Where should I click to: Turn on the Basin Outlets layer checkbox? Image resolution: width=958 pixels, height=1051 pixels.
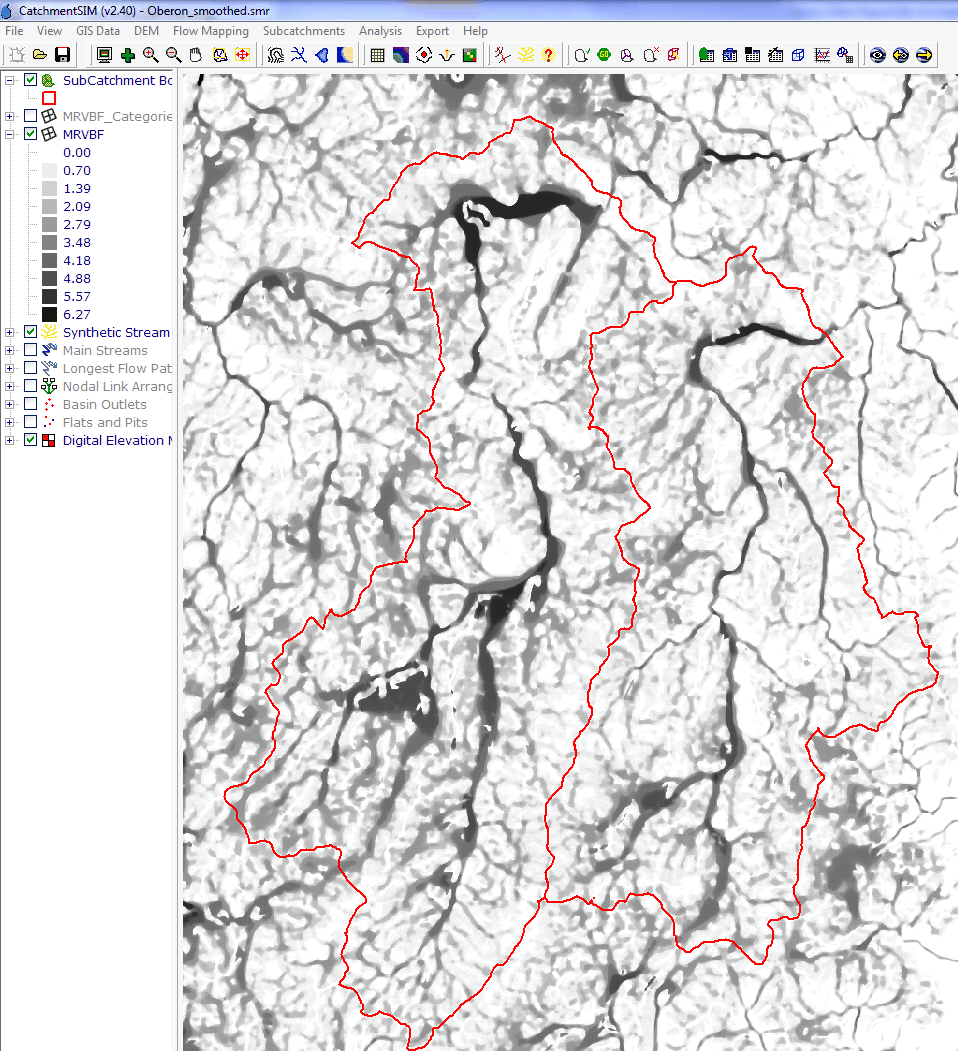pos(30,404)
